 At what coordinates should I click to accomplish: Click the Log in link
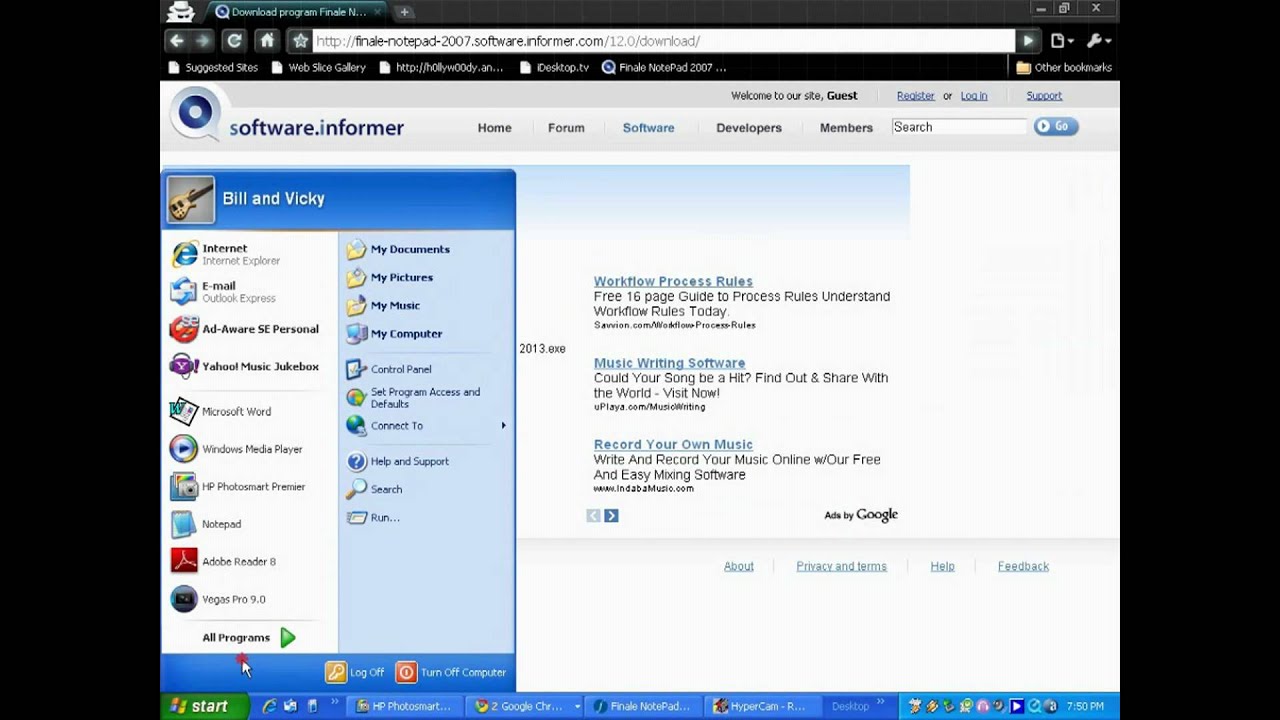pos(974,96)
